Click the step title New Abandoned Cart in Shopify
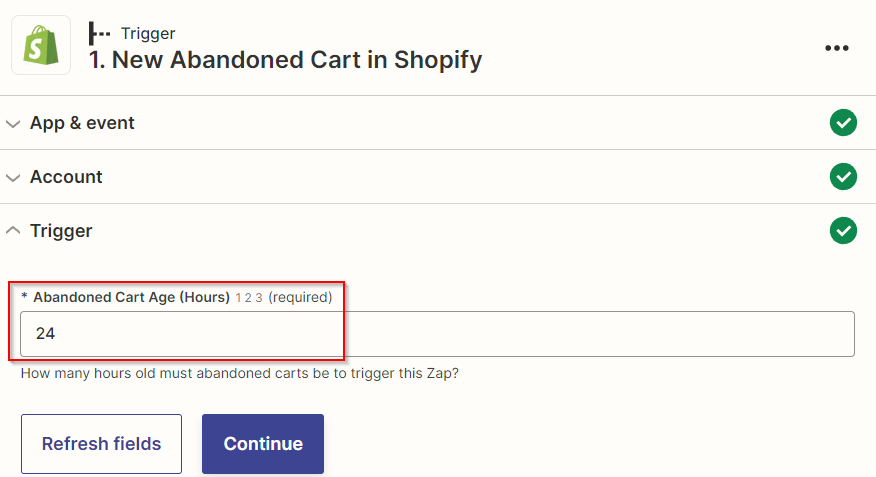876x477 pixels. point(285,60)
